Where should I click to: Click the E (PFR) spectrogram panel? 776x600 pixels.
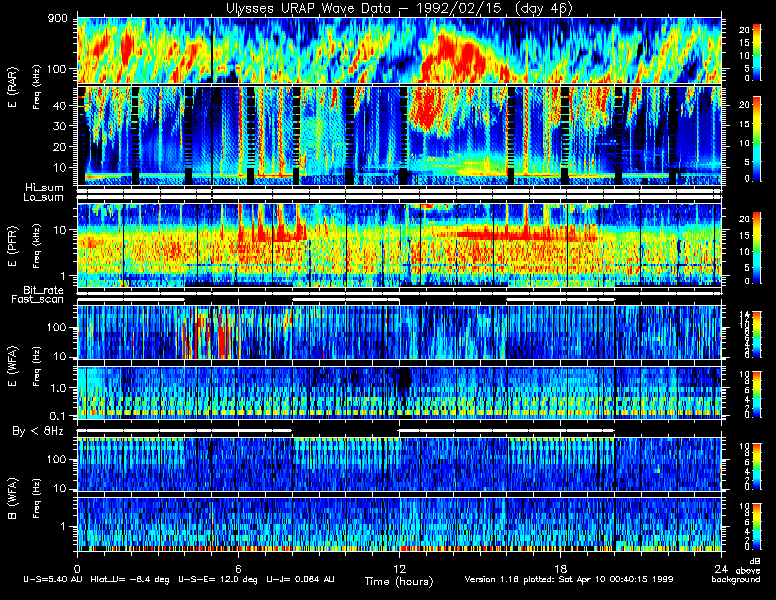[x=399, y=246]
